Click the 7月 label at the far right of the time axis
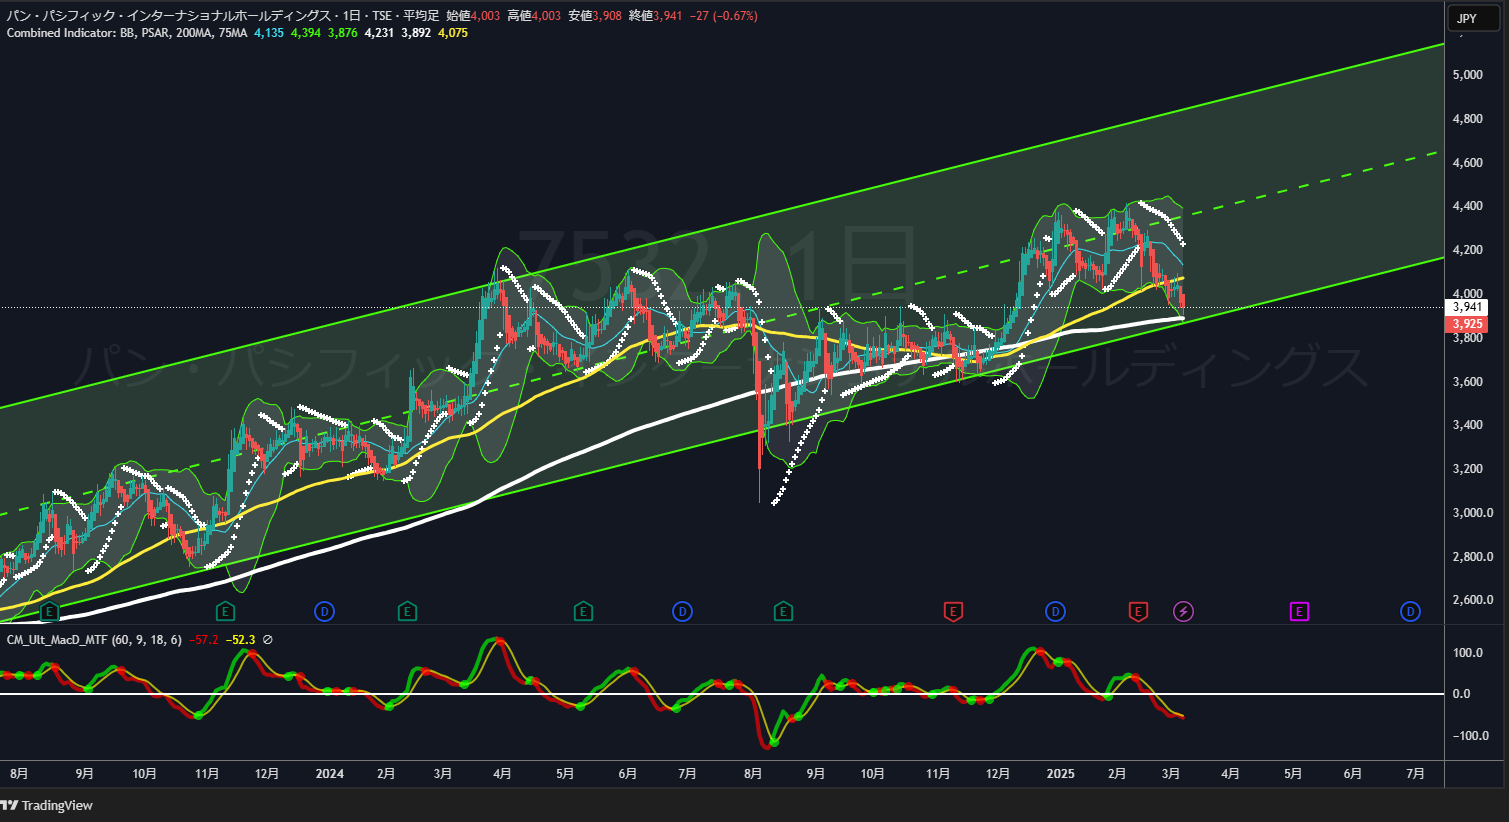The height and width of the screenshot is (822, 1509). point(1415,774)
